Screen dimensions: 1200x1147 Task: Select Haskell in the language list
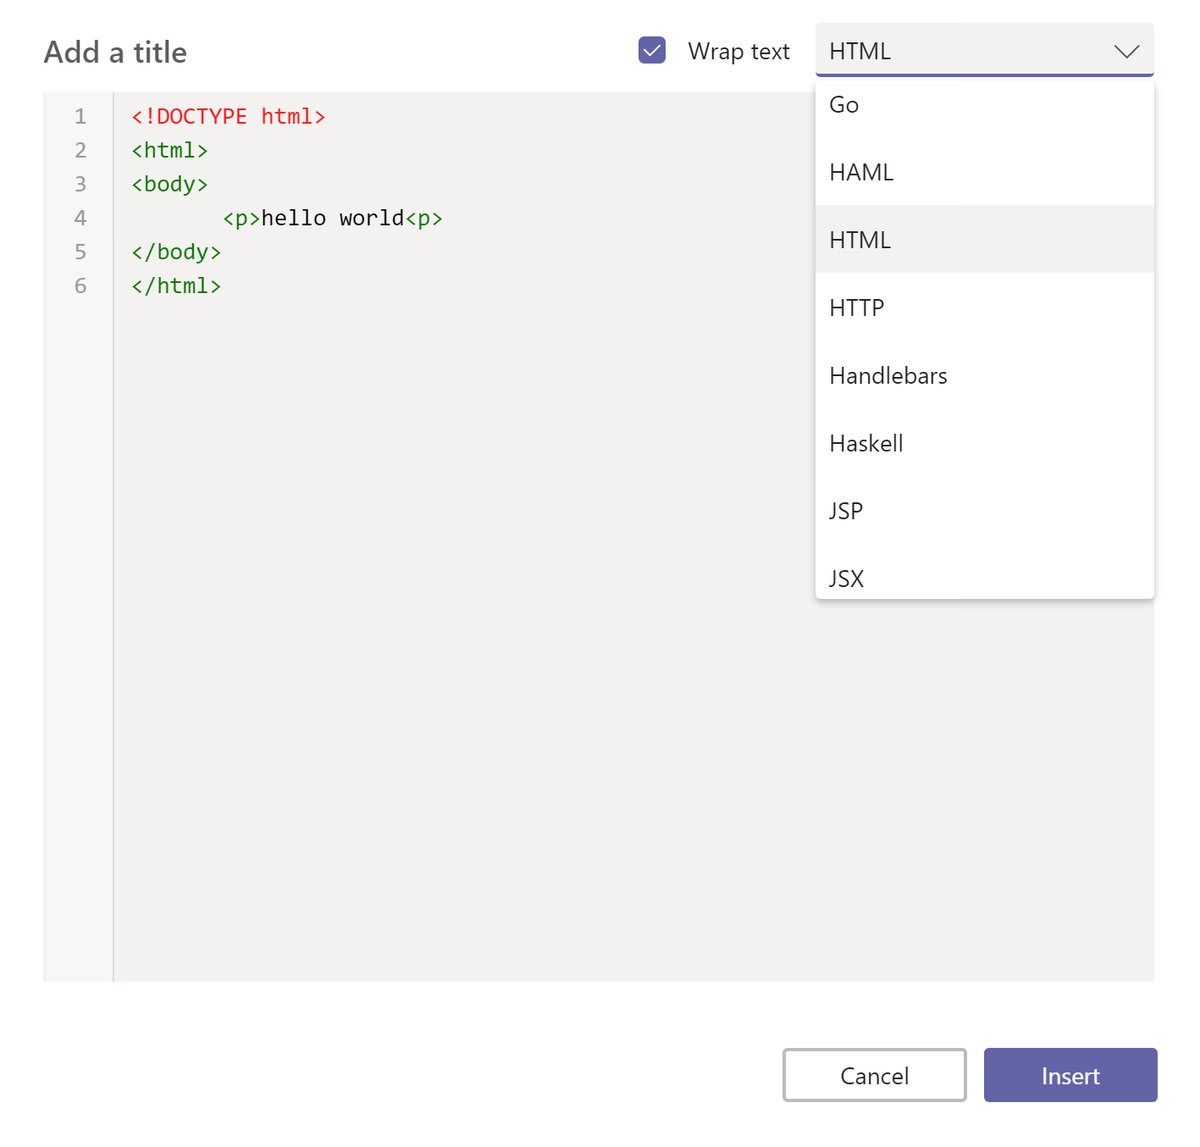(x=866, y=444)
